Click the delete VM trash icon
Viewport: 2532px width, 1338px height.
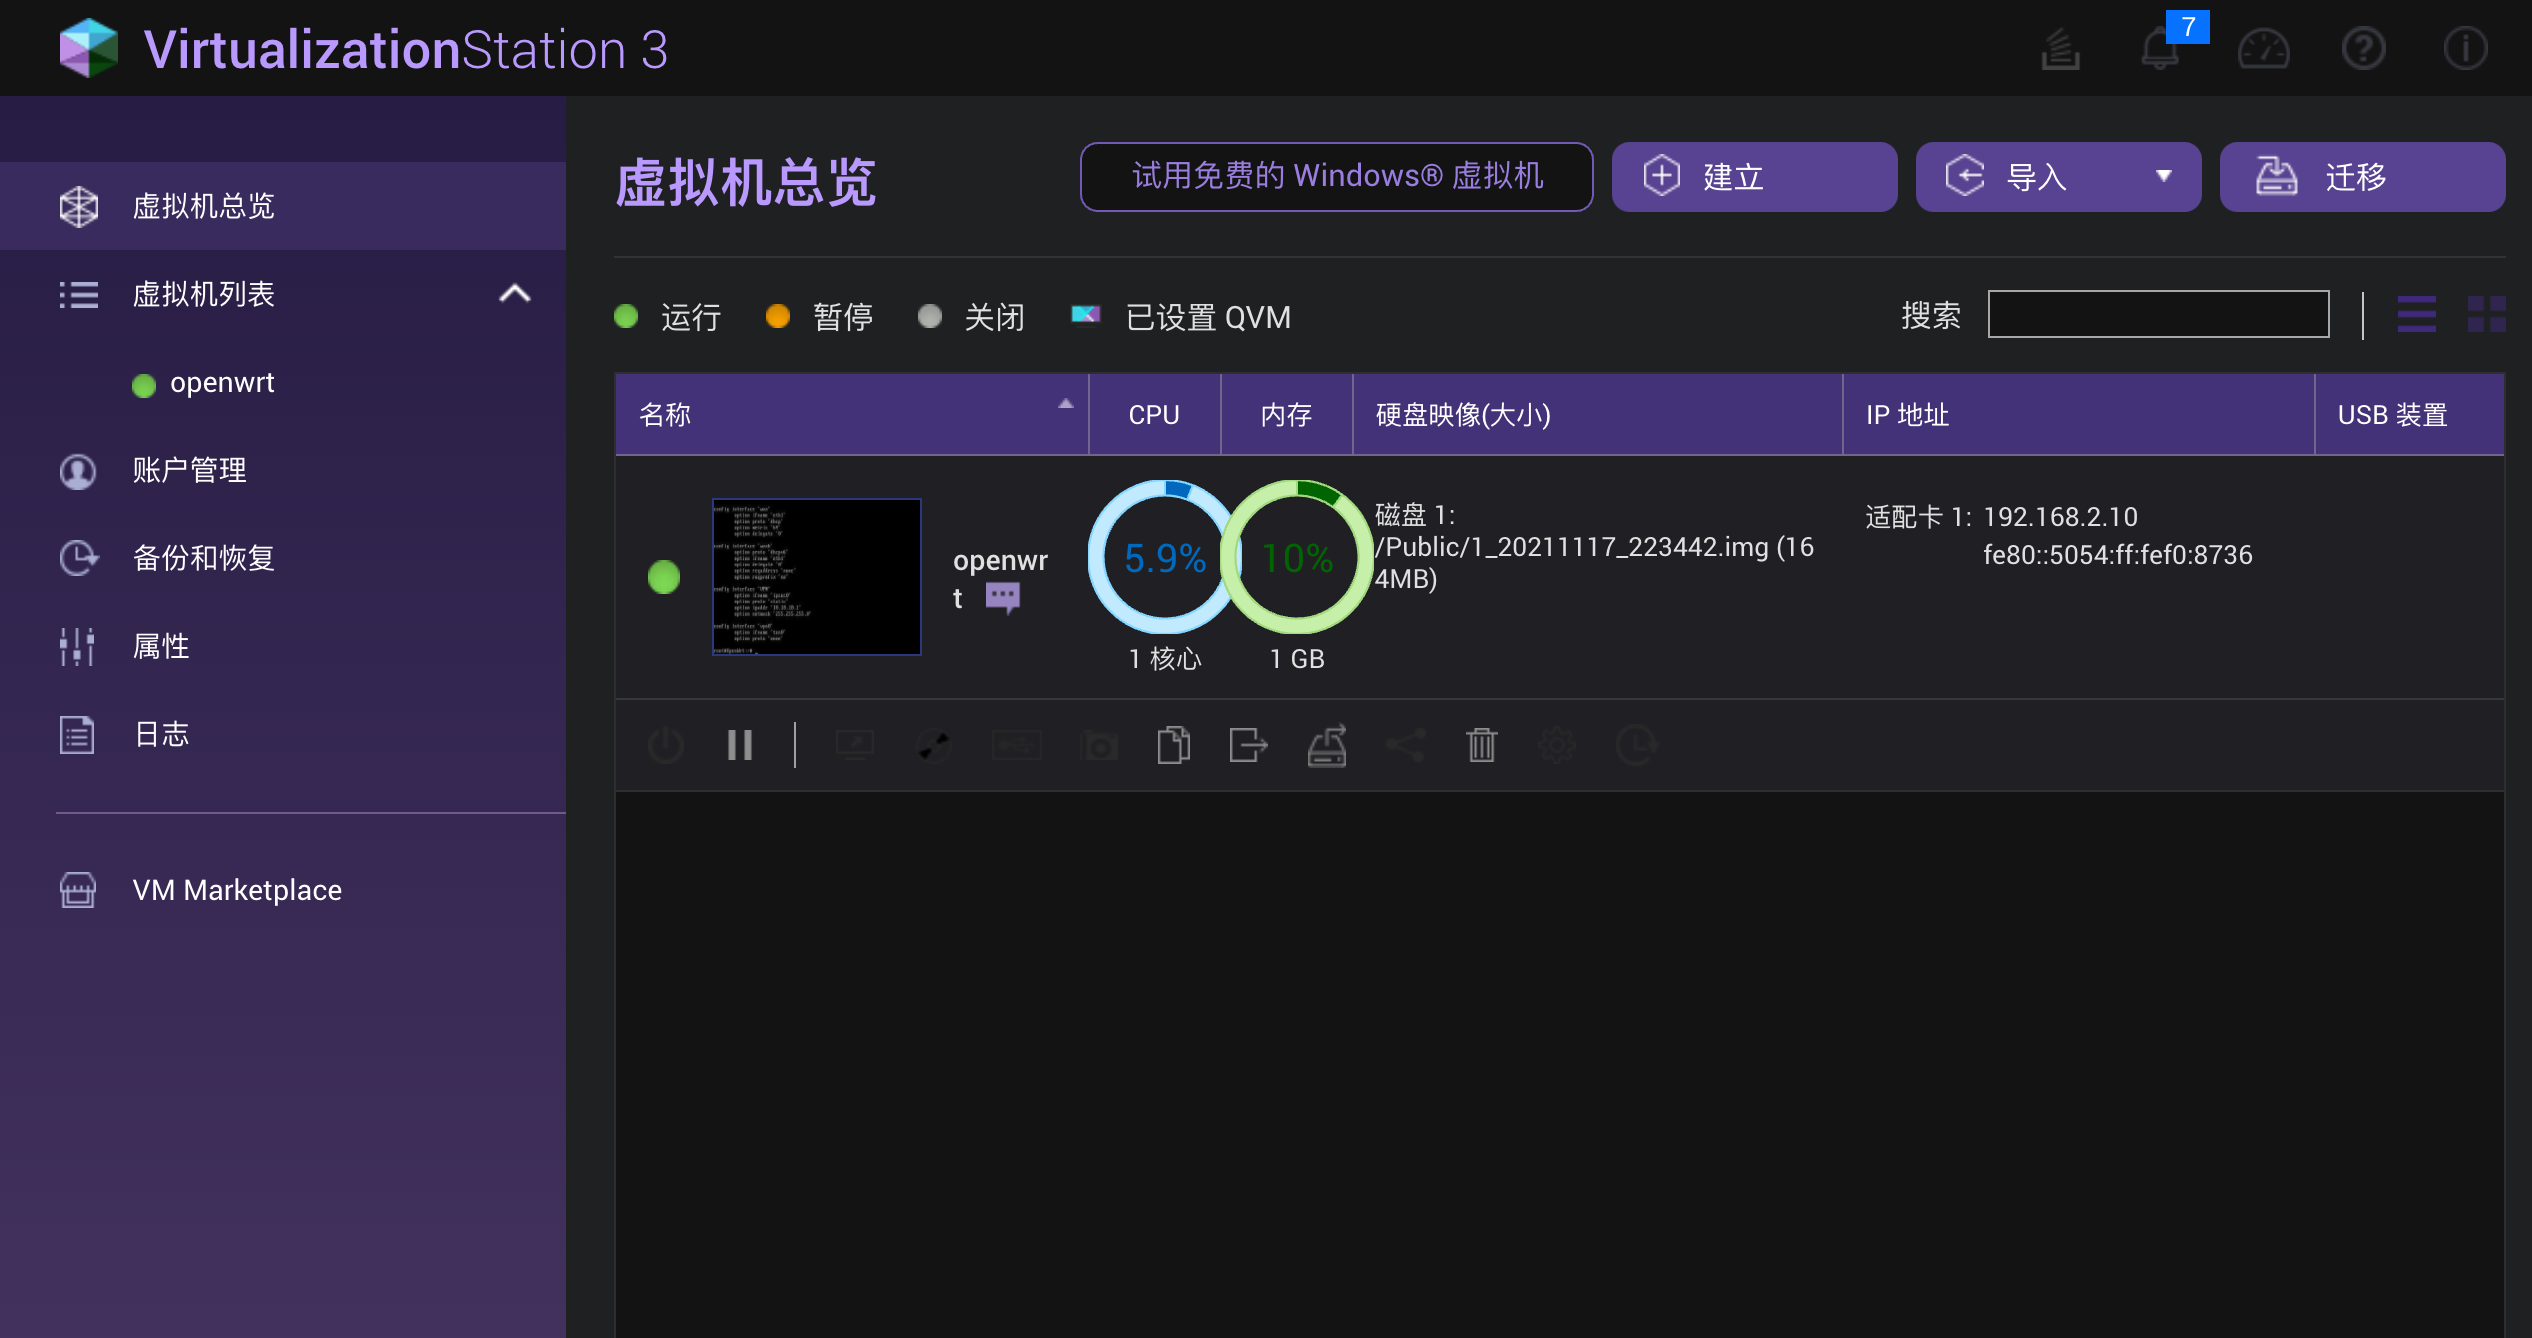tap(1479, 744)
